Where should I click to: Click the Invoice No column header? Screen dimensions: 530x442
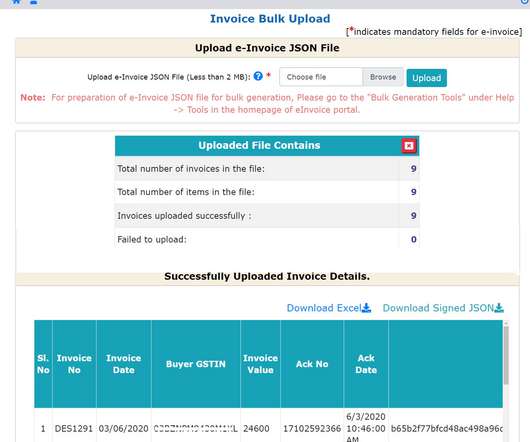click(x=74, y=364)
